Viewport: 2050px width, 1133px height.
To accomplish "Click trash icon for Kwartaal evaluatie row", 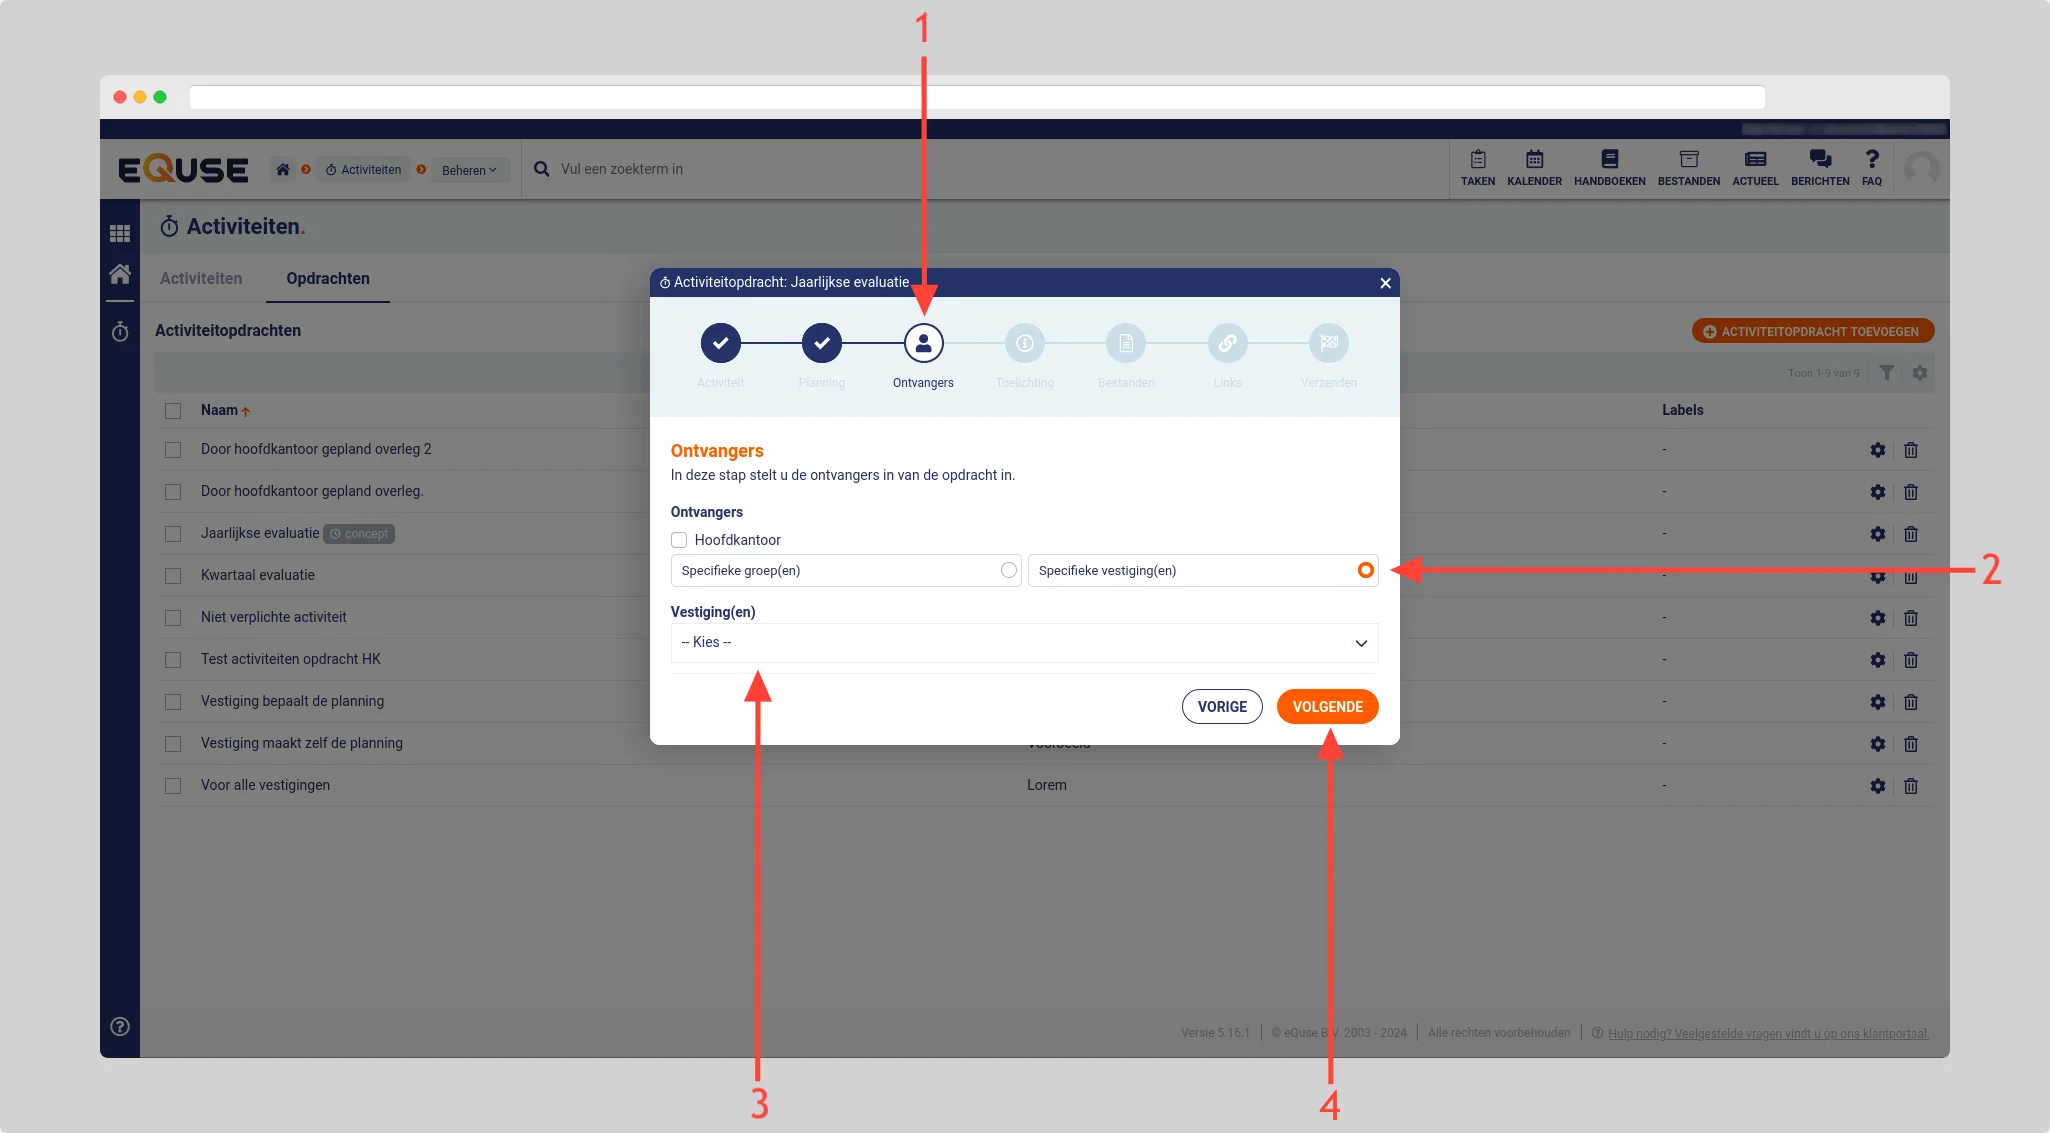I will 1911,576.
